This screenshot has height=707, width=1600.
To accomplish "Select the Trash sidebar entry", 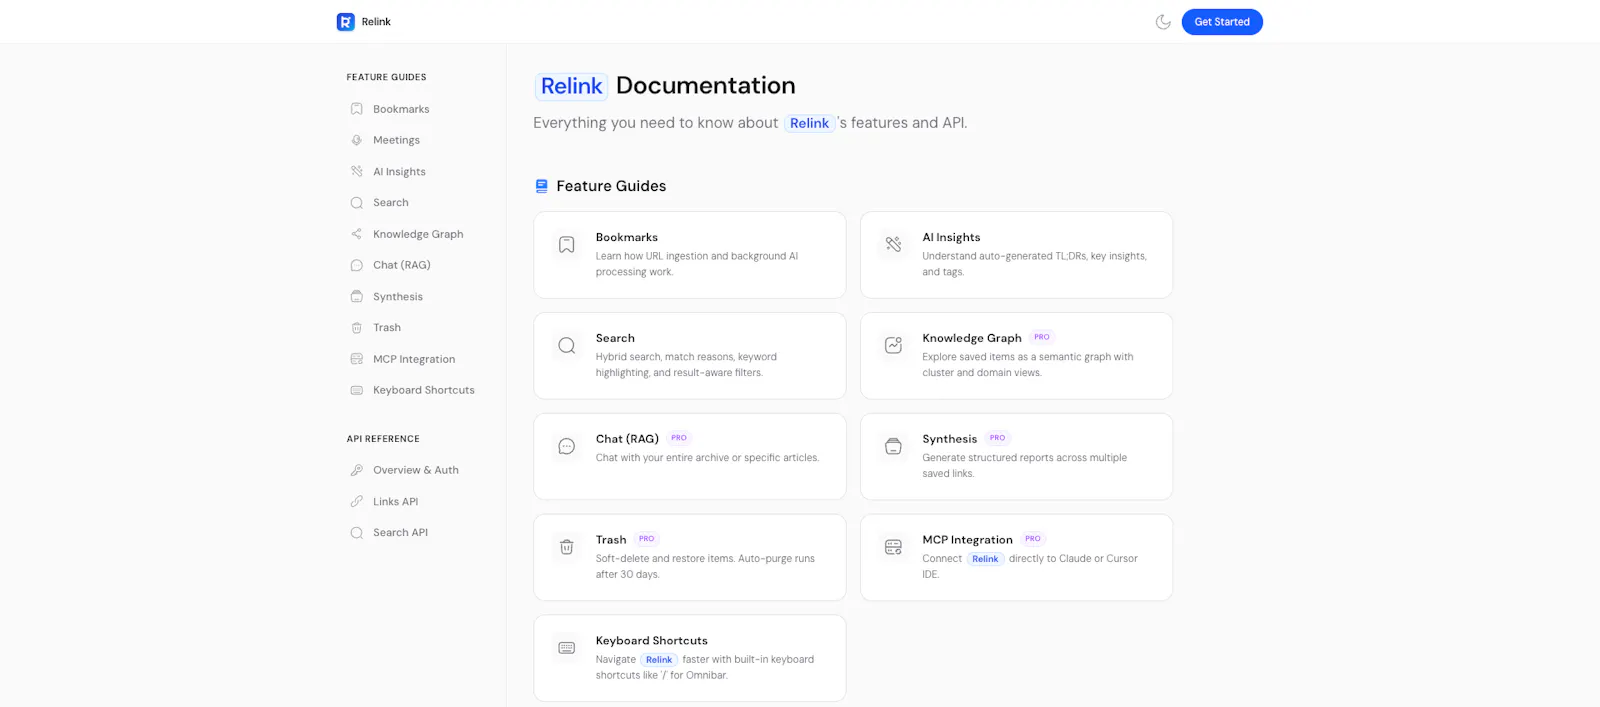I will tap(387, 328).
